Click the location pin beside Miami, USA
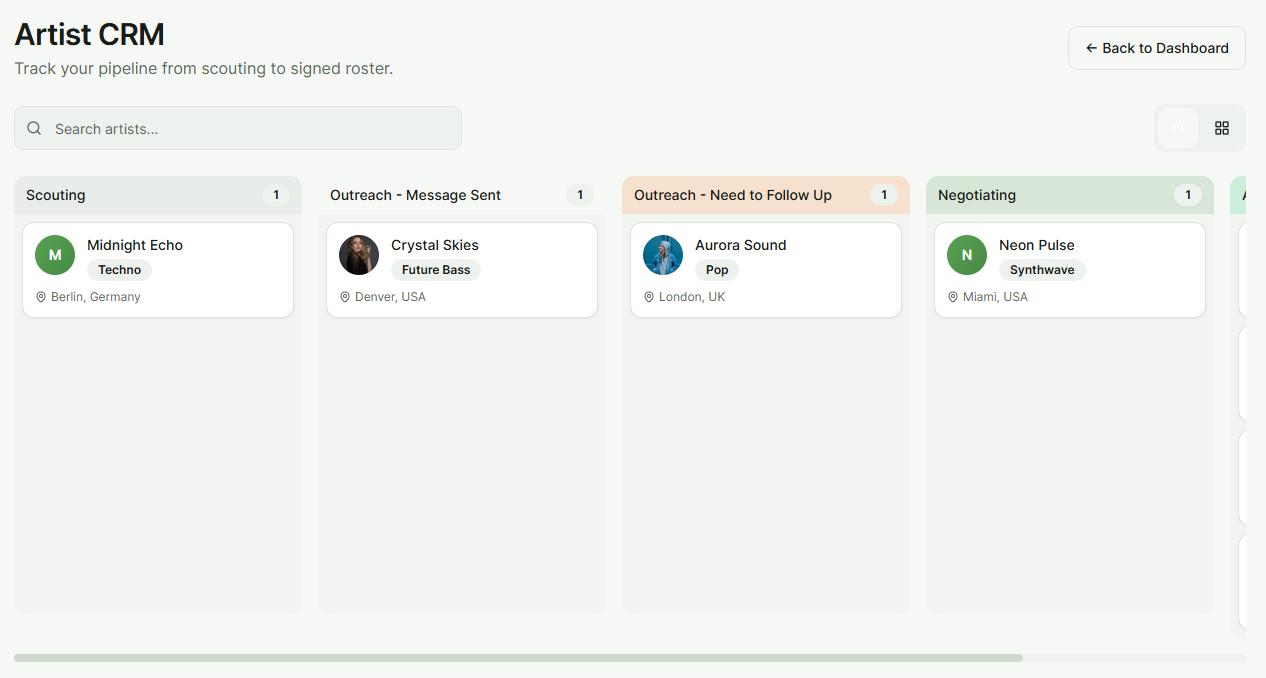This screenshot has width=1266, height=678. coord(953,297)
